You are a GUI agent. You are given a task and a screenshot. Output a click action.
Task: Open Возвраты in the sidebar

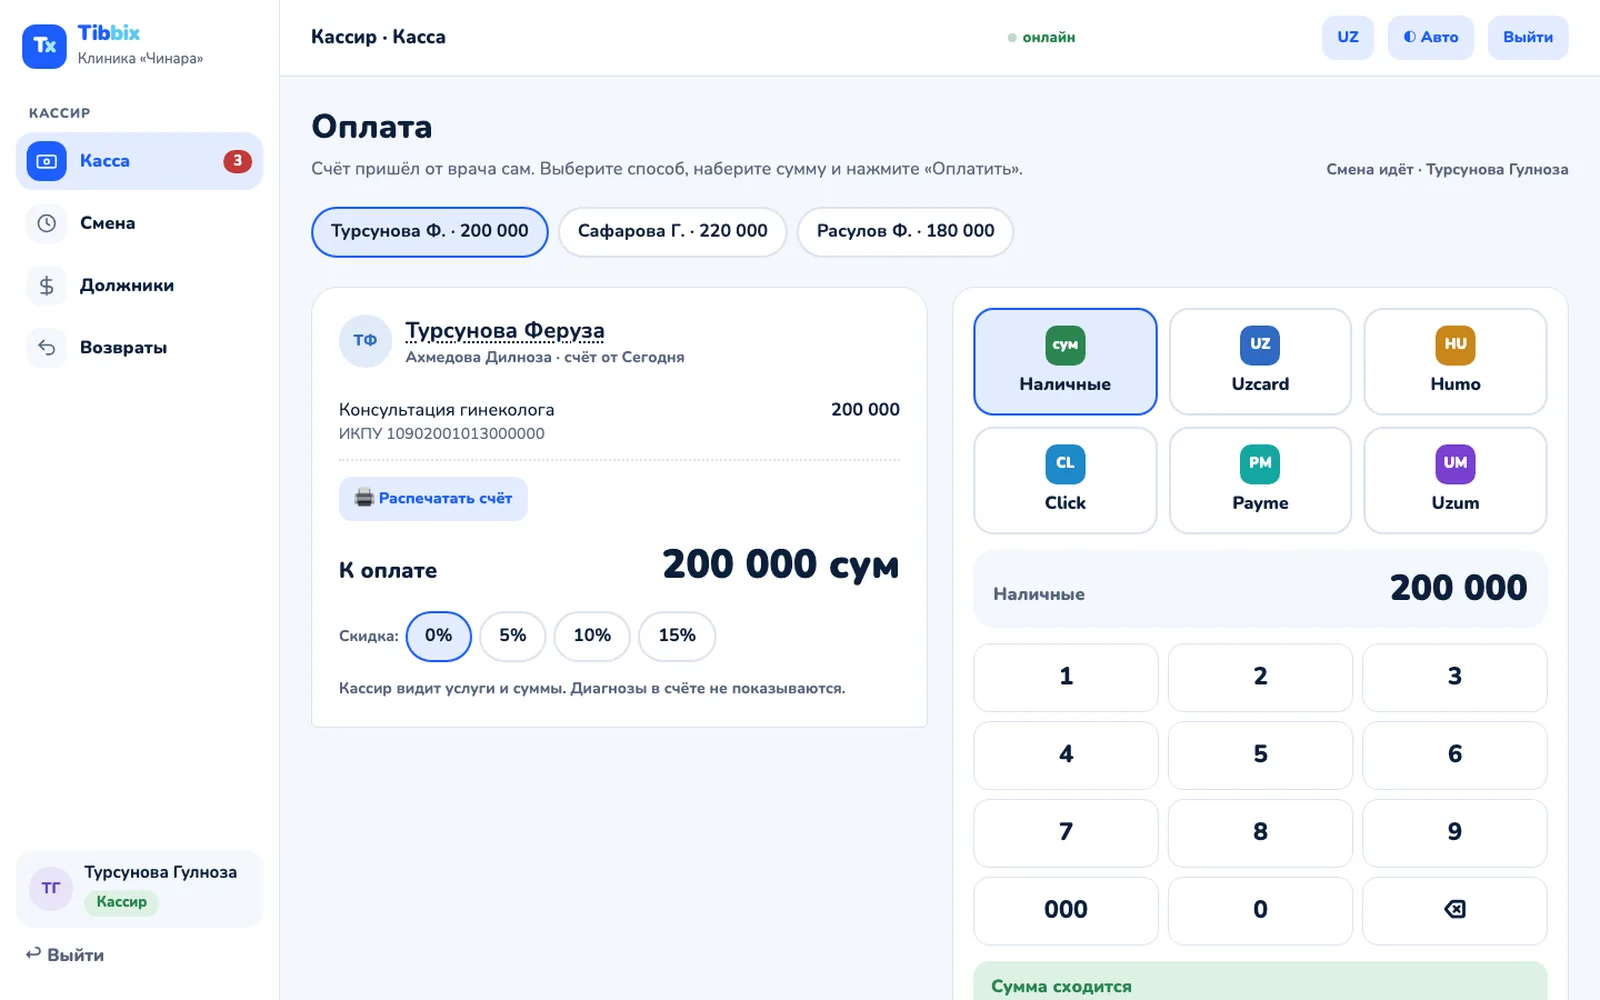[x=139, y=347]
